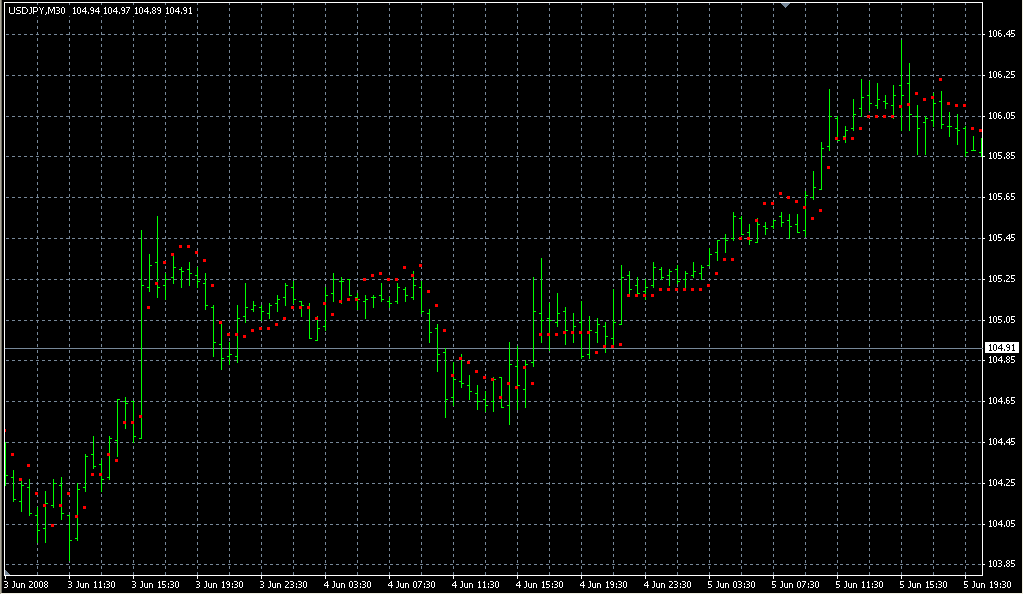
Task: Click the 106.05 price scale label
Action: 1000,116
